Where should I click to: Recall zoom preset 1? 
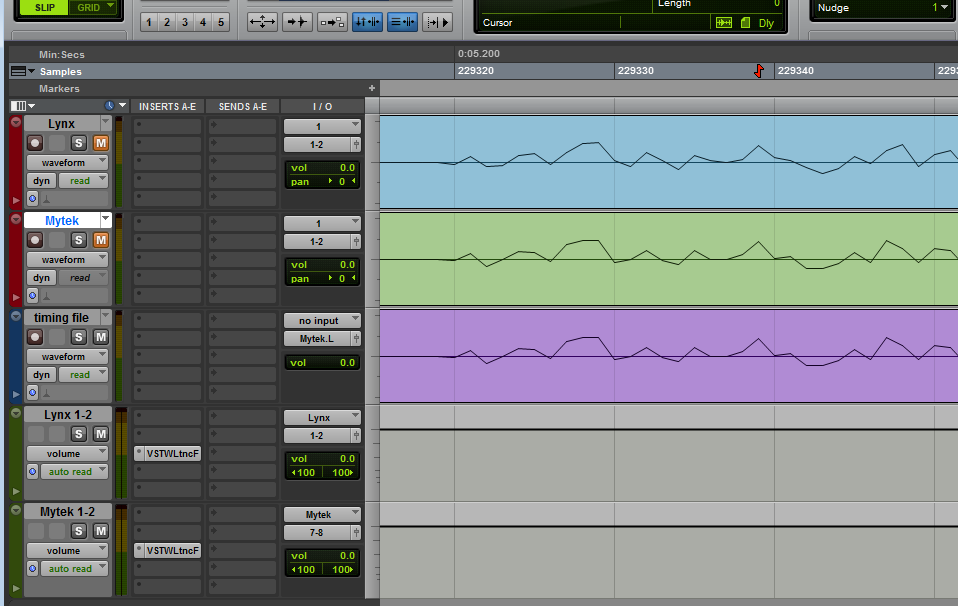pos(148,23)
